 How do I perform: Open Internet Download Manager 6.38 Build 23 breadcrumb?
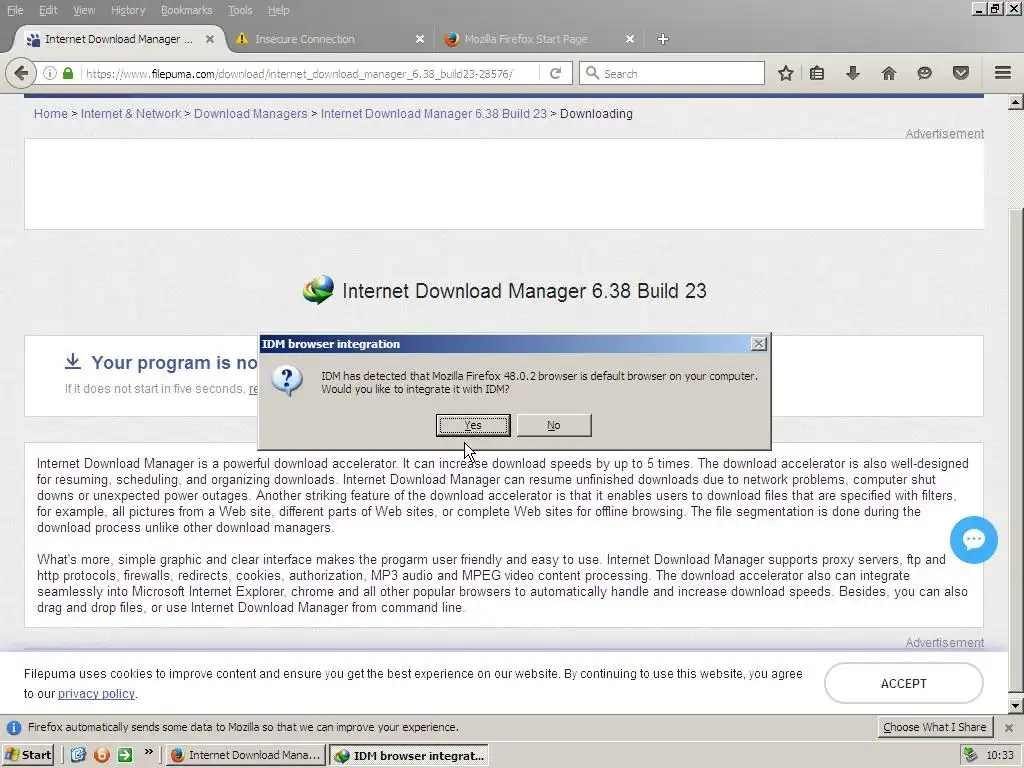click(434, 114)
